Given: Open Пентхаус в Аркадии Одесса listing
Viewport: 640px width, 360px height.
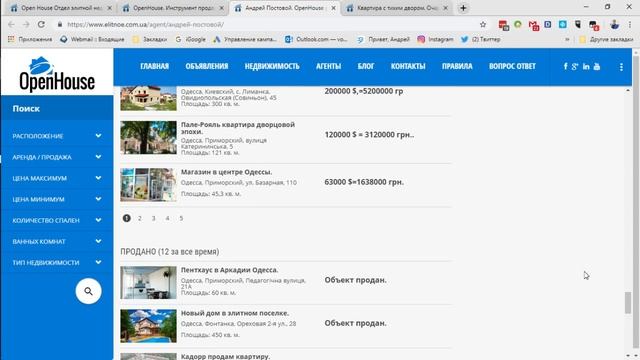Looking at the screenshot, I should (x=229, y=270).
